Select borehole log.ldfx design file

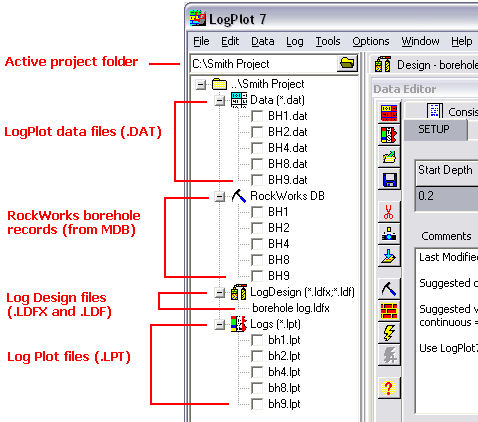coord(291,308)
